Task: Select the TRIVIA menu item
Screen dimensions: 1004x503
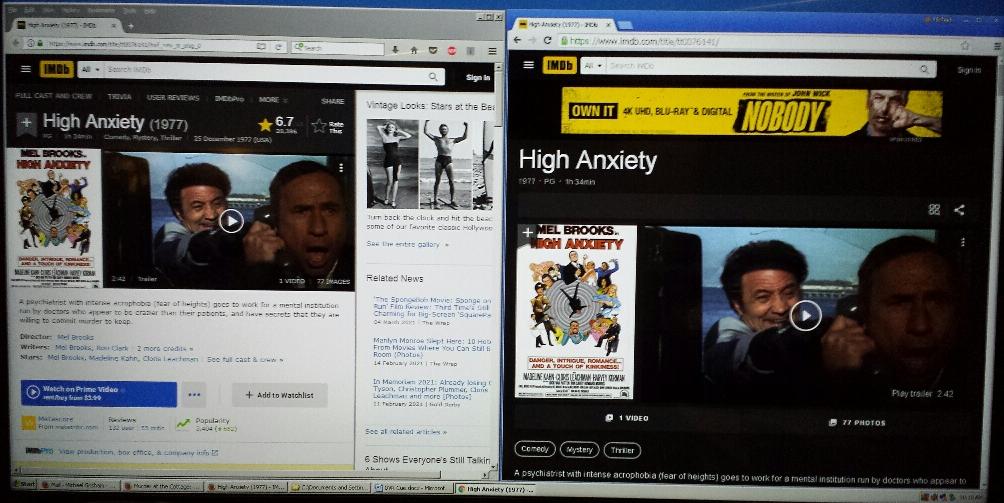Action: [x=119, y=99]
